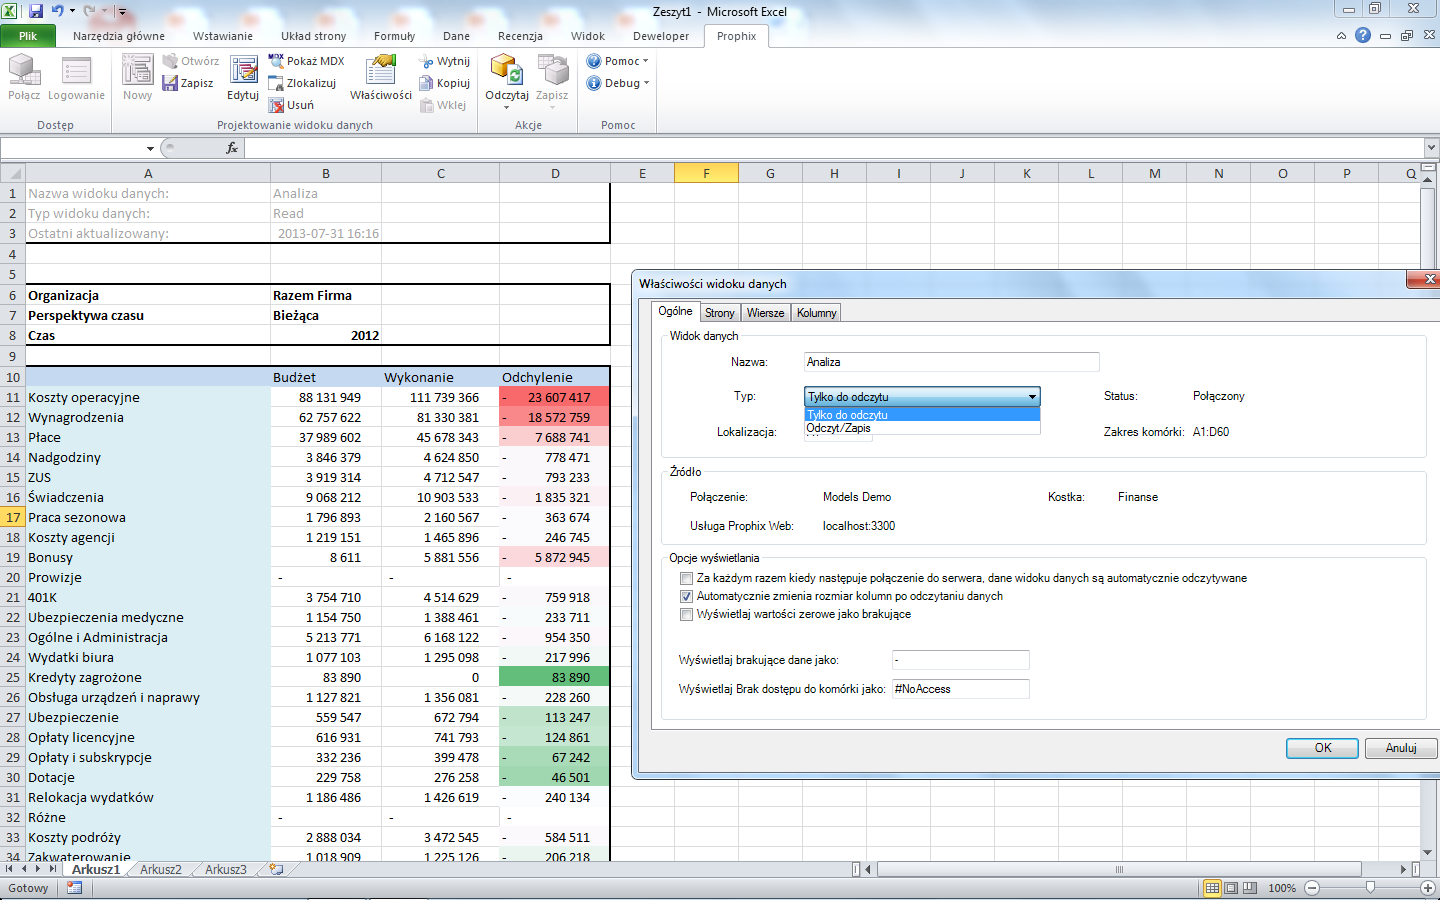This screenshot has height=900, width=1440.
Task: Switch to Page Layout view icon
Action: 1232,888
